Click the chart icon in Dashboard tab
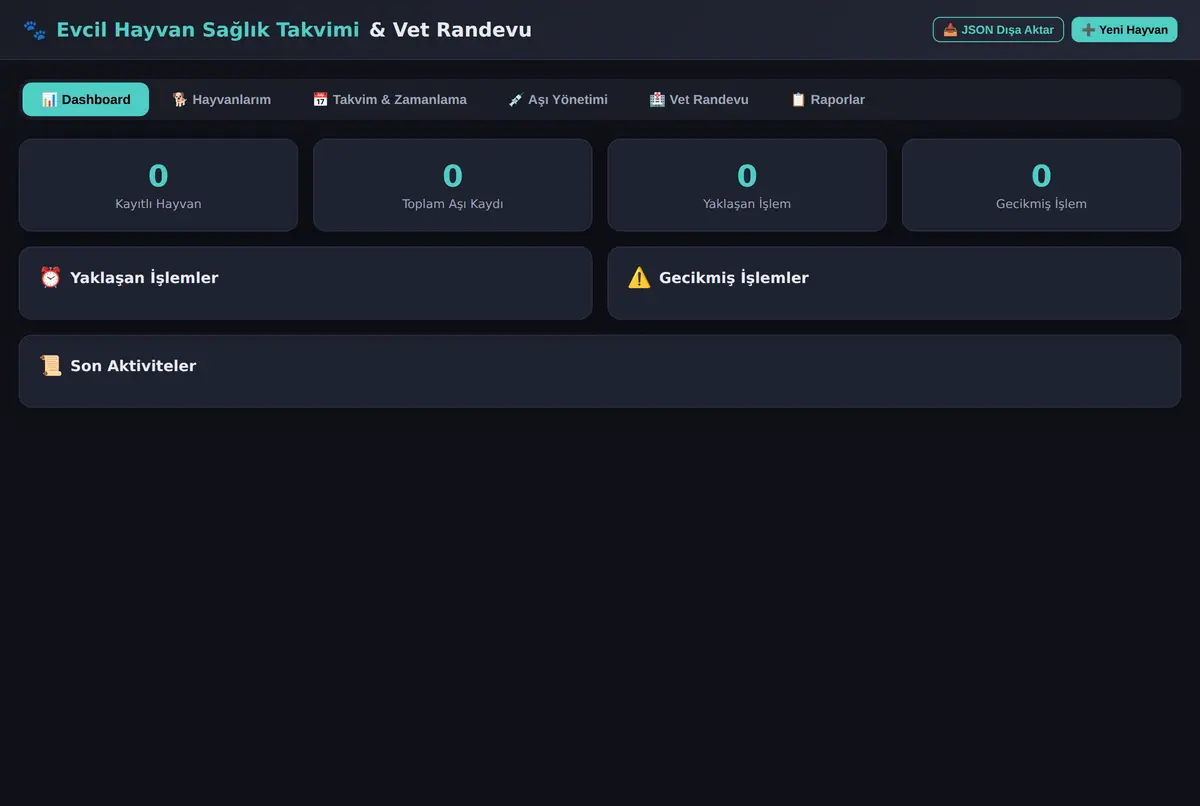Screen dimensions: 1200x806 (49, 99)
